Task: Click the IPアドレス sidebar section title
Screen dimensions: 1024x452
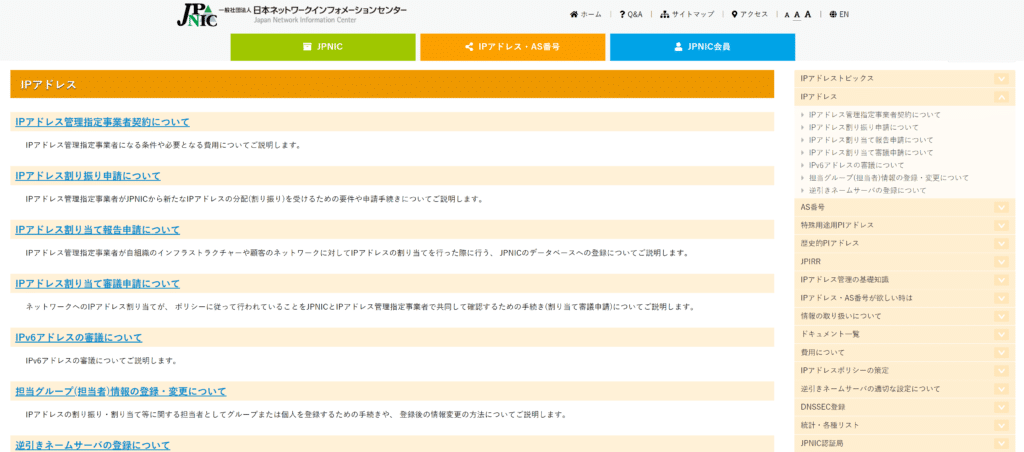Action: tap(819, 97)
